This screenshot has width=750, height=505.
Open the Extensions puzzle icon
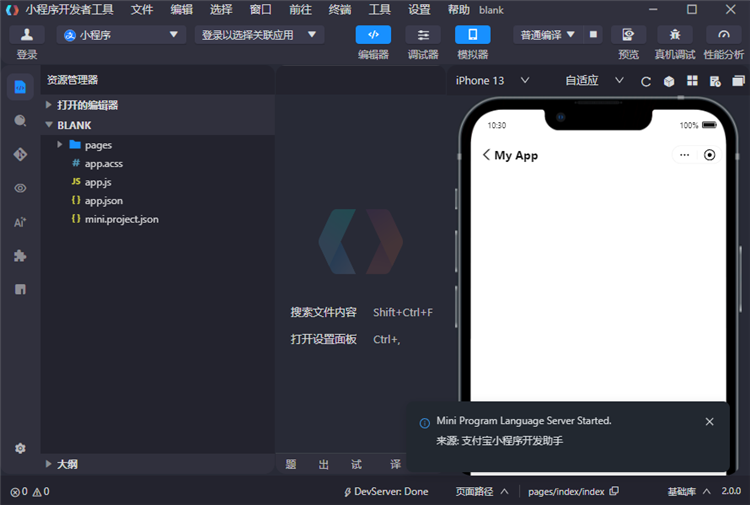pyautogui.click(x=20, y=256)
